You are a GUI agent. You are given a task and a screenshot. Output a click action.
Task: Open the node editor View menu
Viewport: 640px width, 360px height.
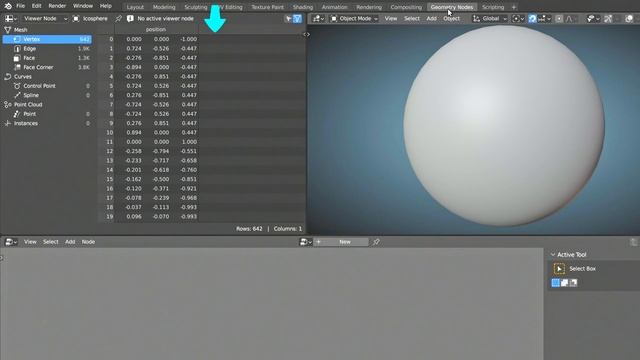click(30, 242)
